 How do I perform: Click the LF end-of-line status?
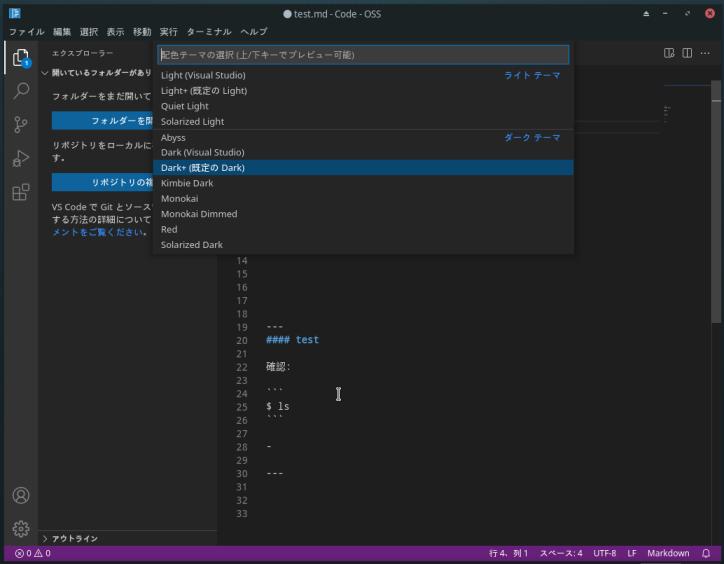click(x=632, y=553)
